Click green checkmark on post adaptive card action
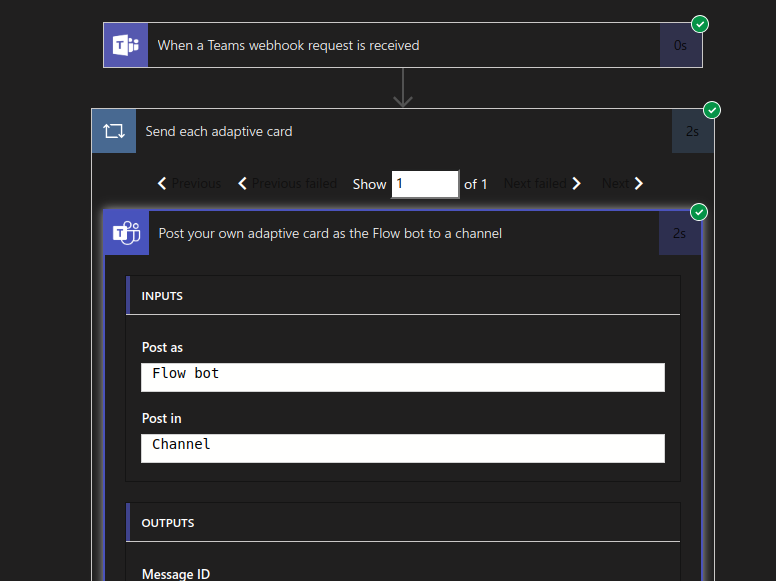The width and height of the screenshot is (776, 581). coord(699,212)
